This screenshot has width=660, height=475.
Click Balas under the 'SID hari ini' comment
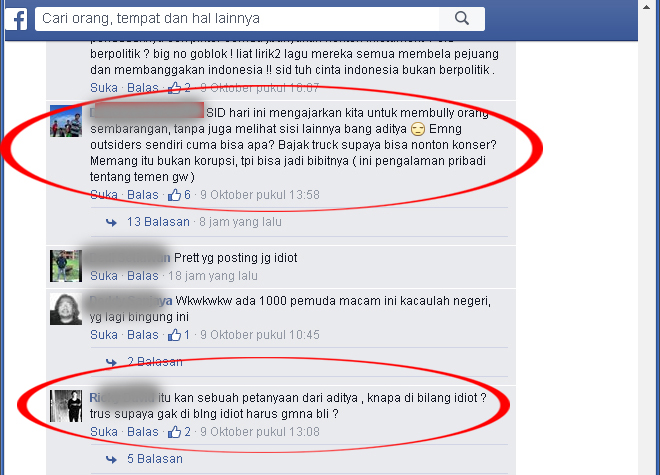coord(143,195)
